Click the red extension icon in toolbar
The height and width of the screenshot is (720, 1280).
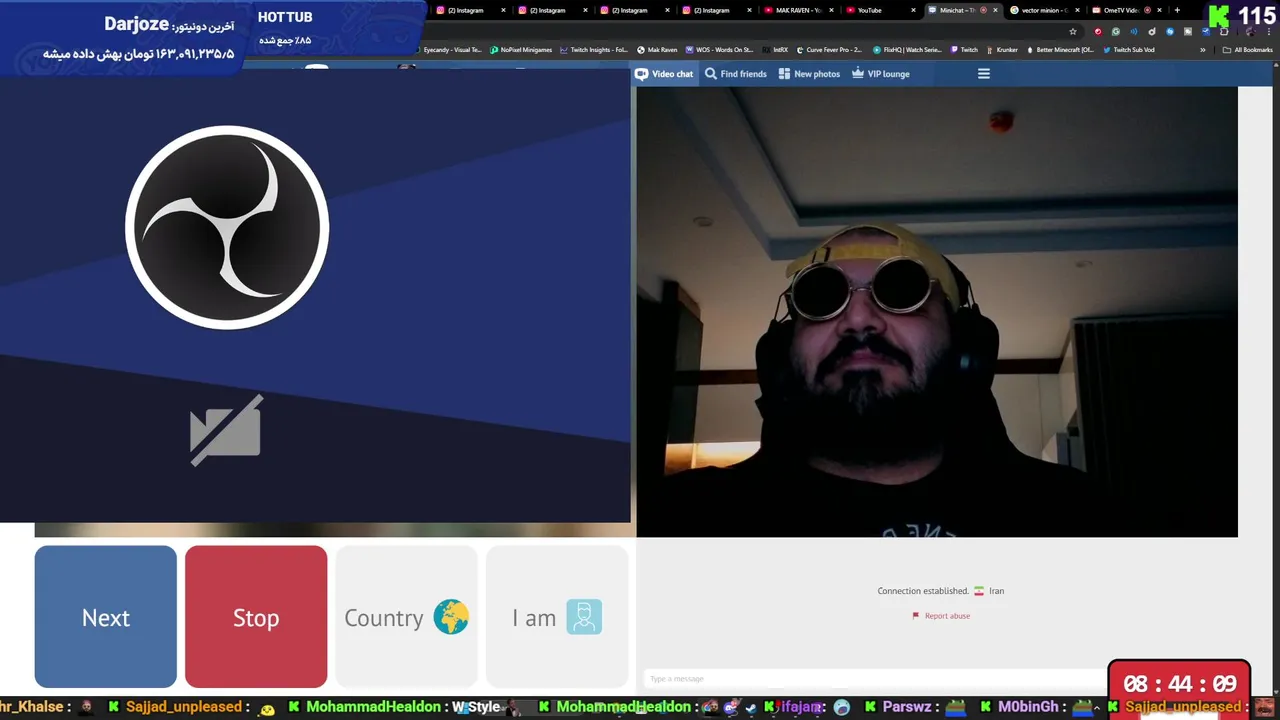pos(1098,31)
